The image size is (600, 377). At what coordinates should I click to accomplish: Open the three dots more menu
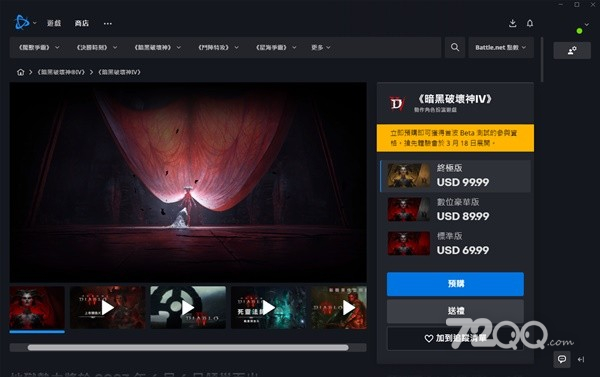[108, 23]
